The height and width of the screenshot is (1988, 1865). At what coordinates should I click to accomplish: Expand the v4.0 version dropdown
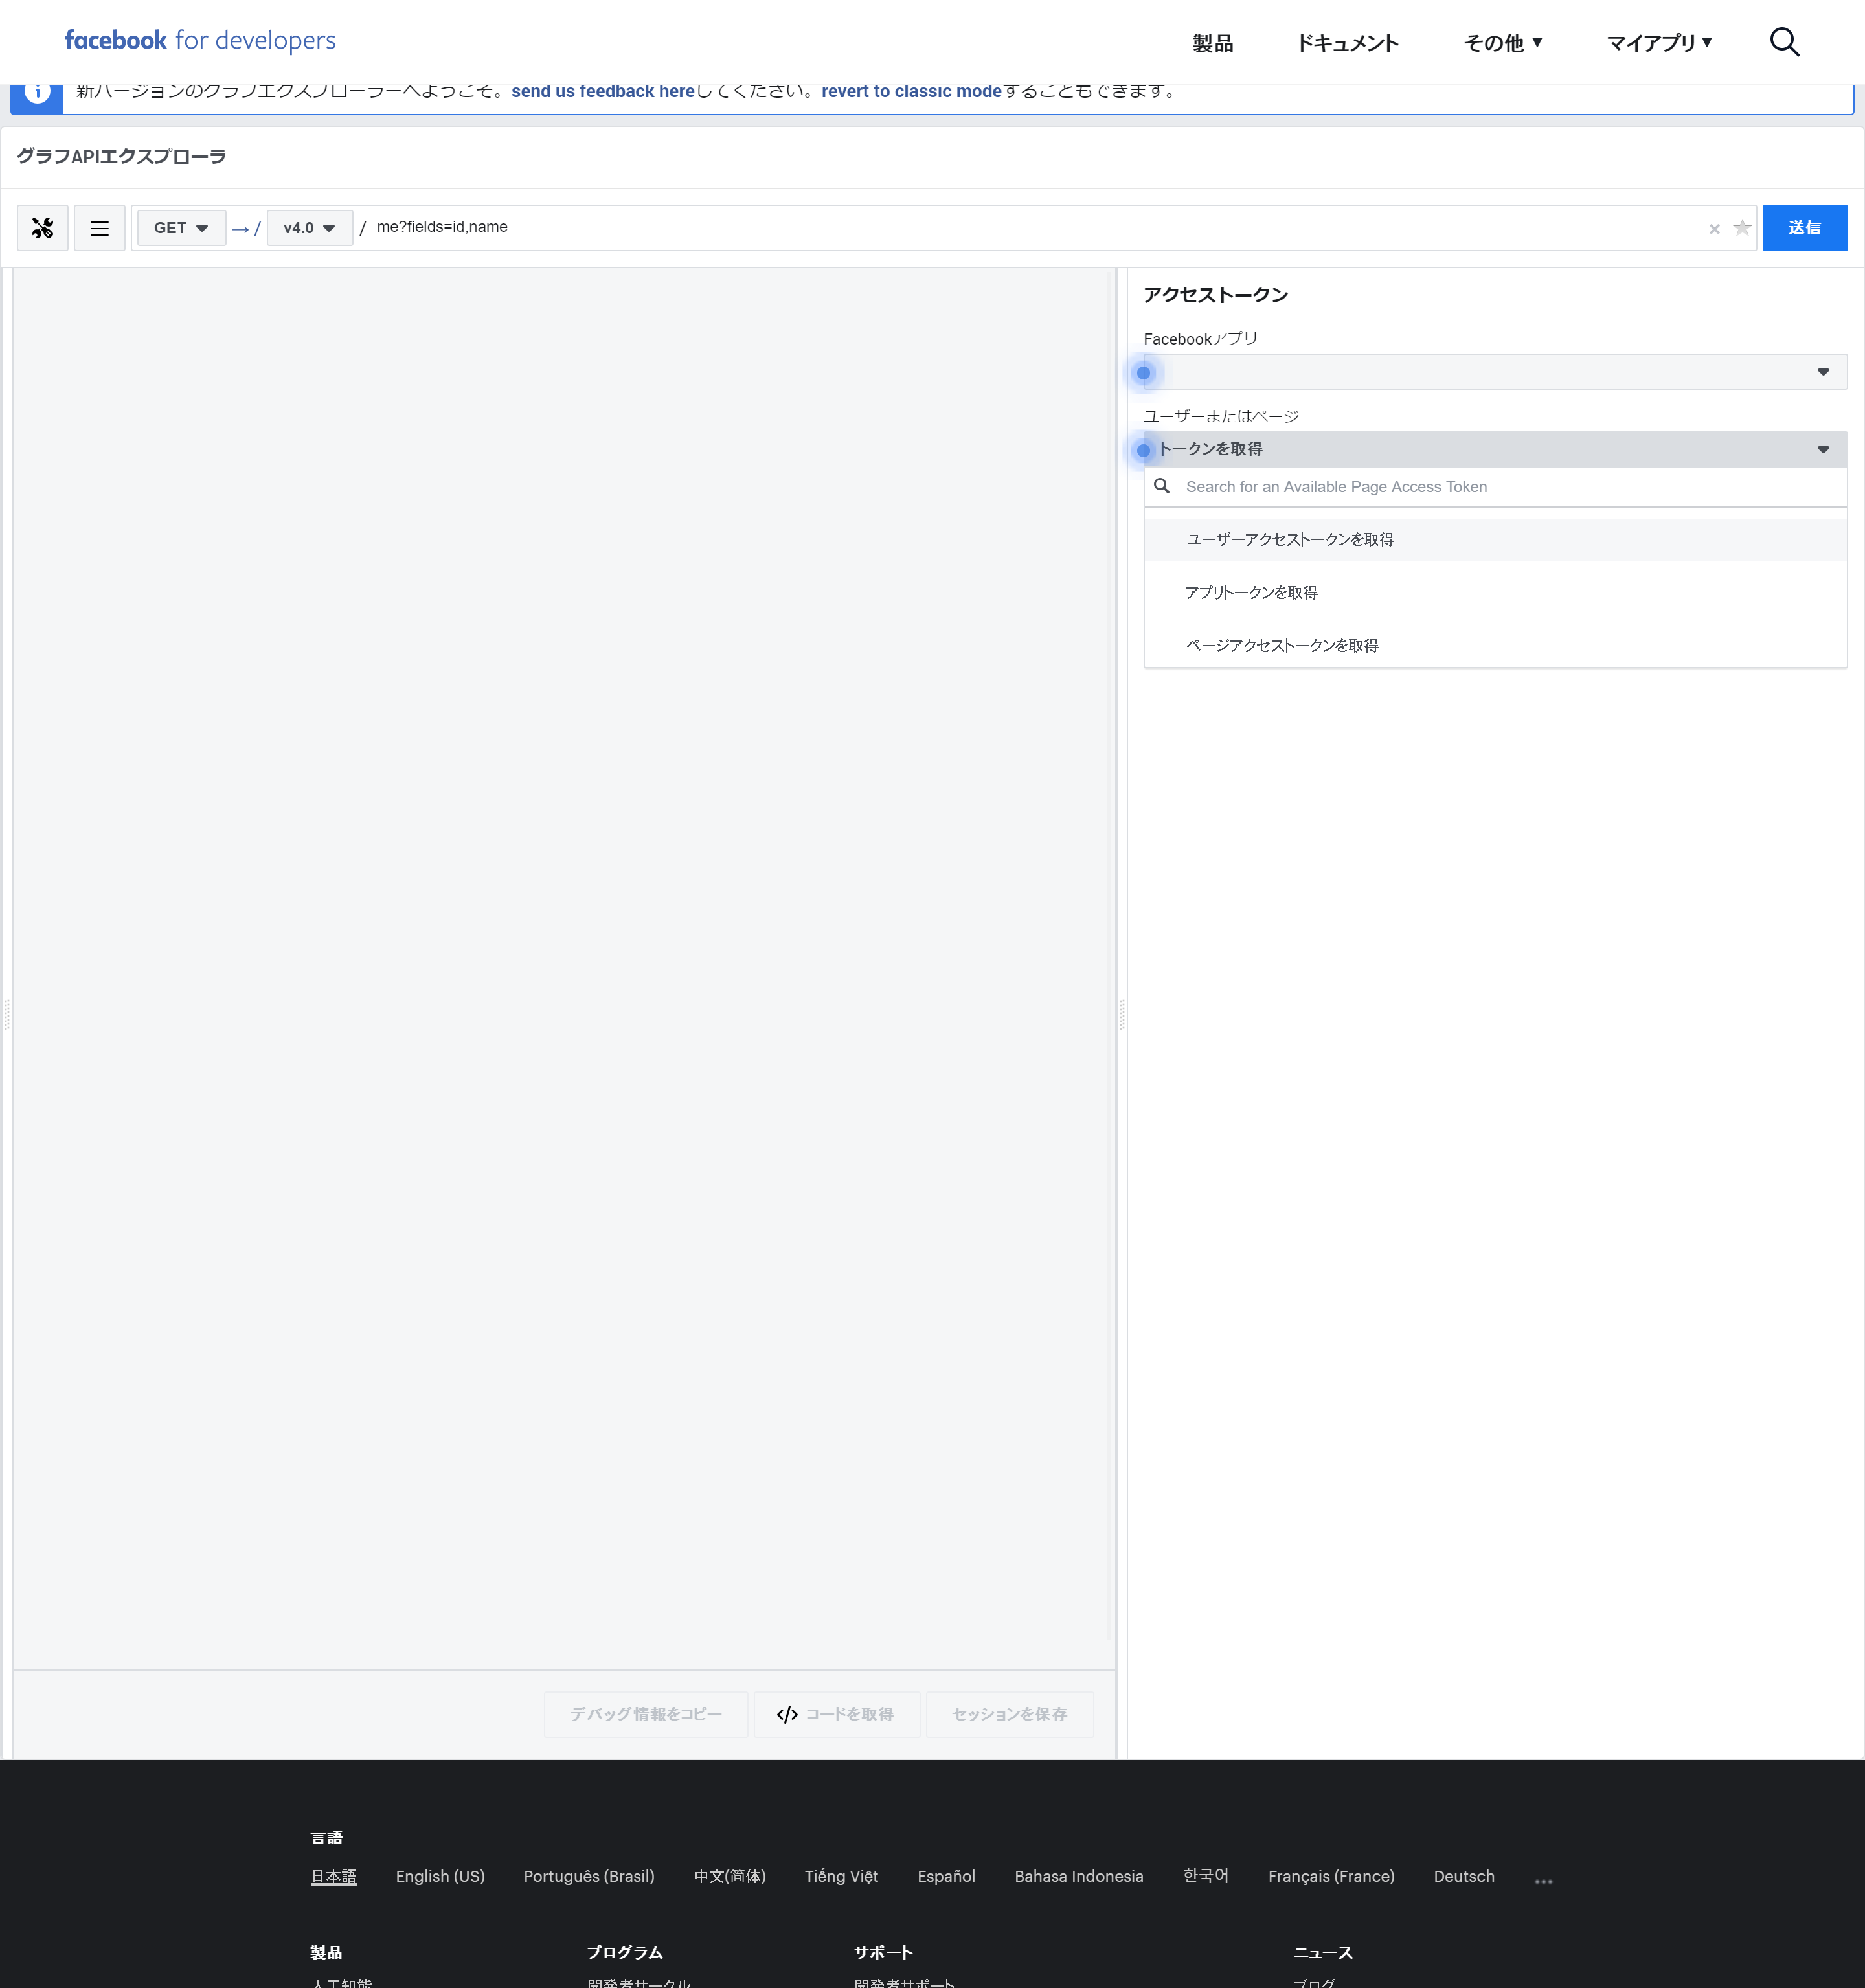(x=309, y=228)
